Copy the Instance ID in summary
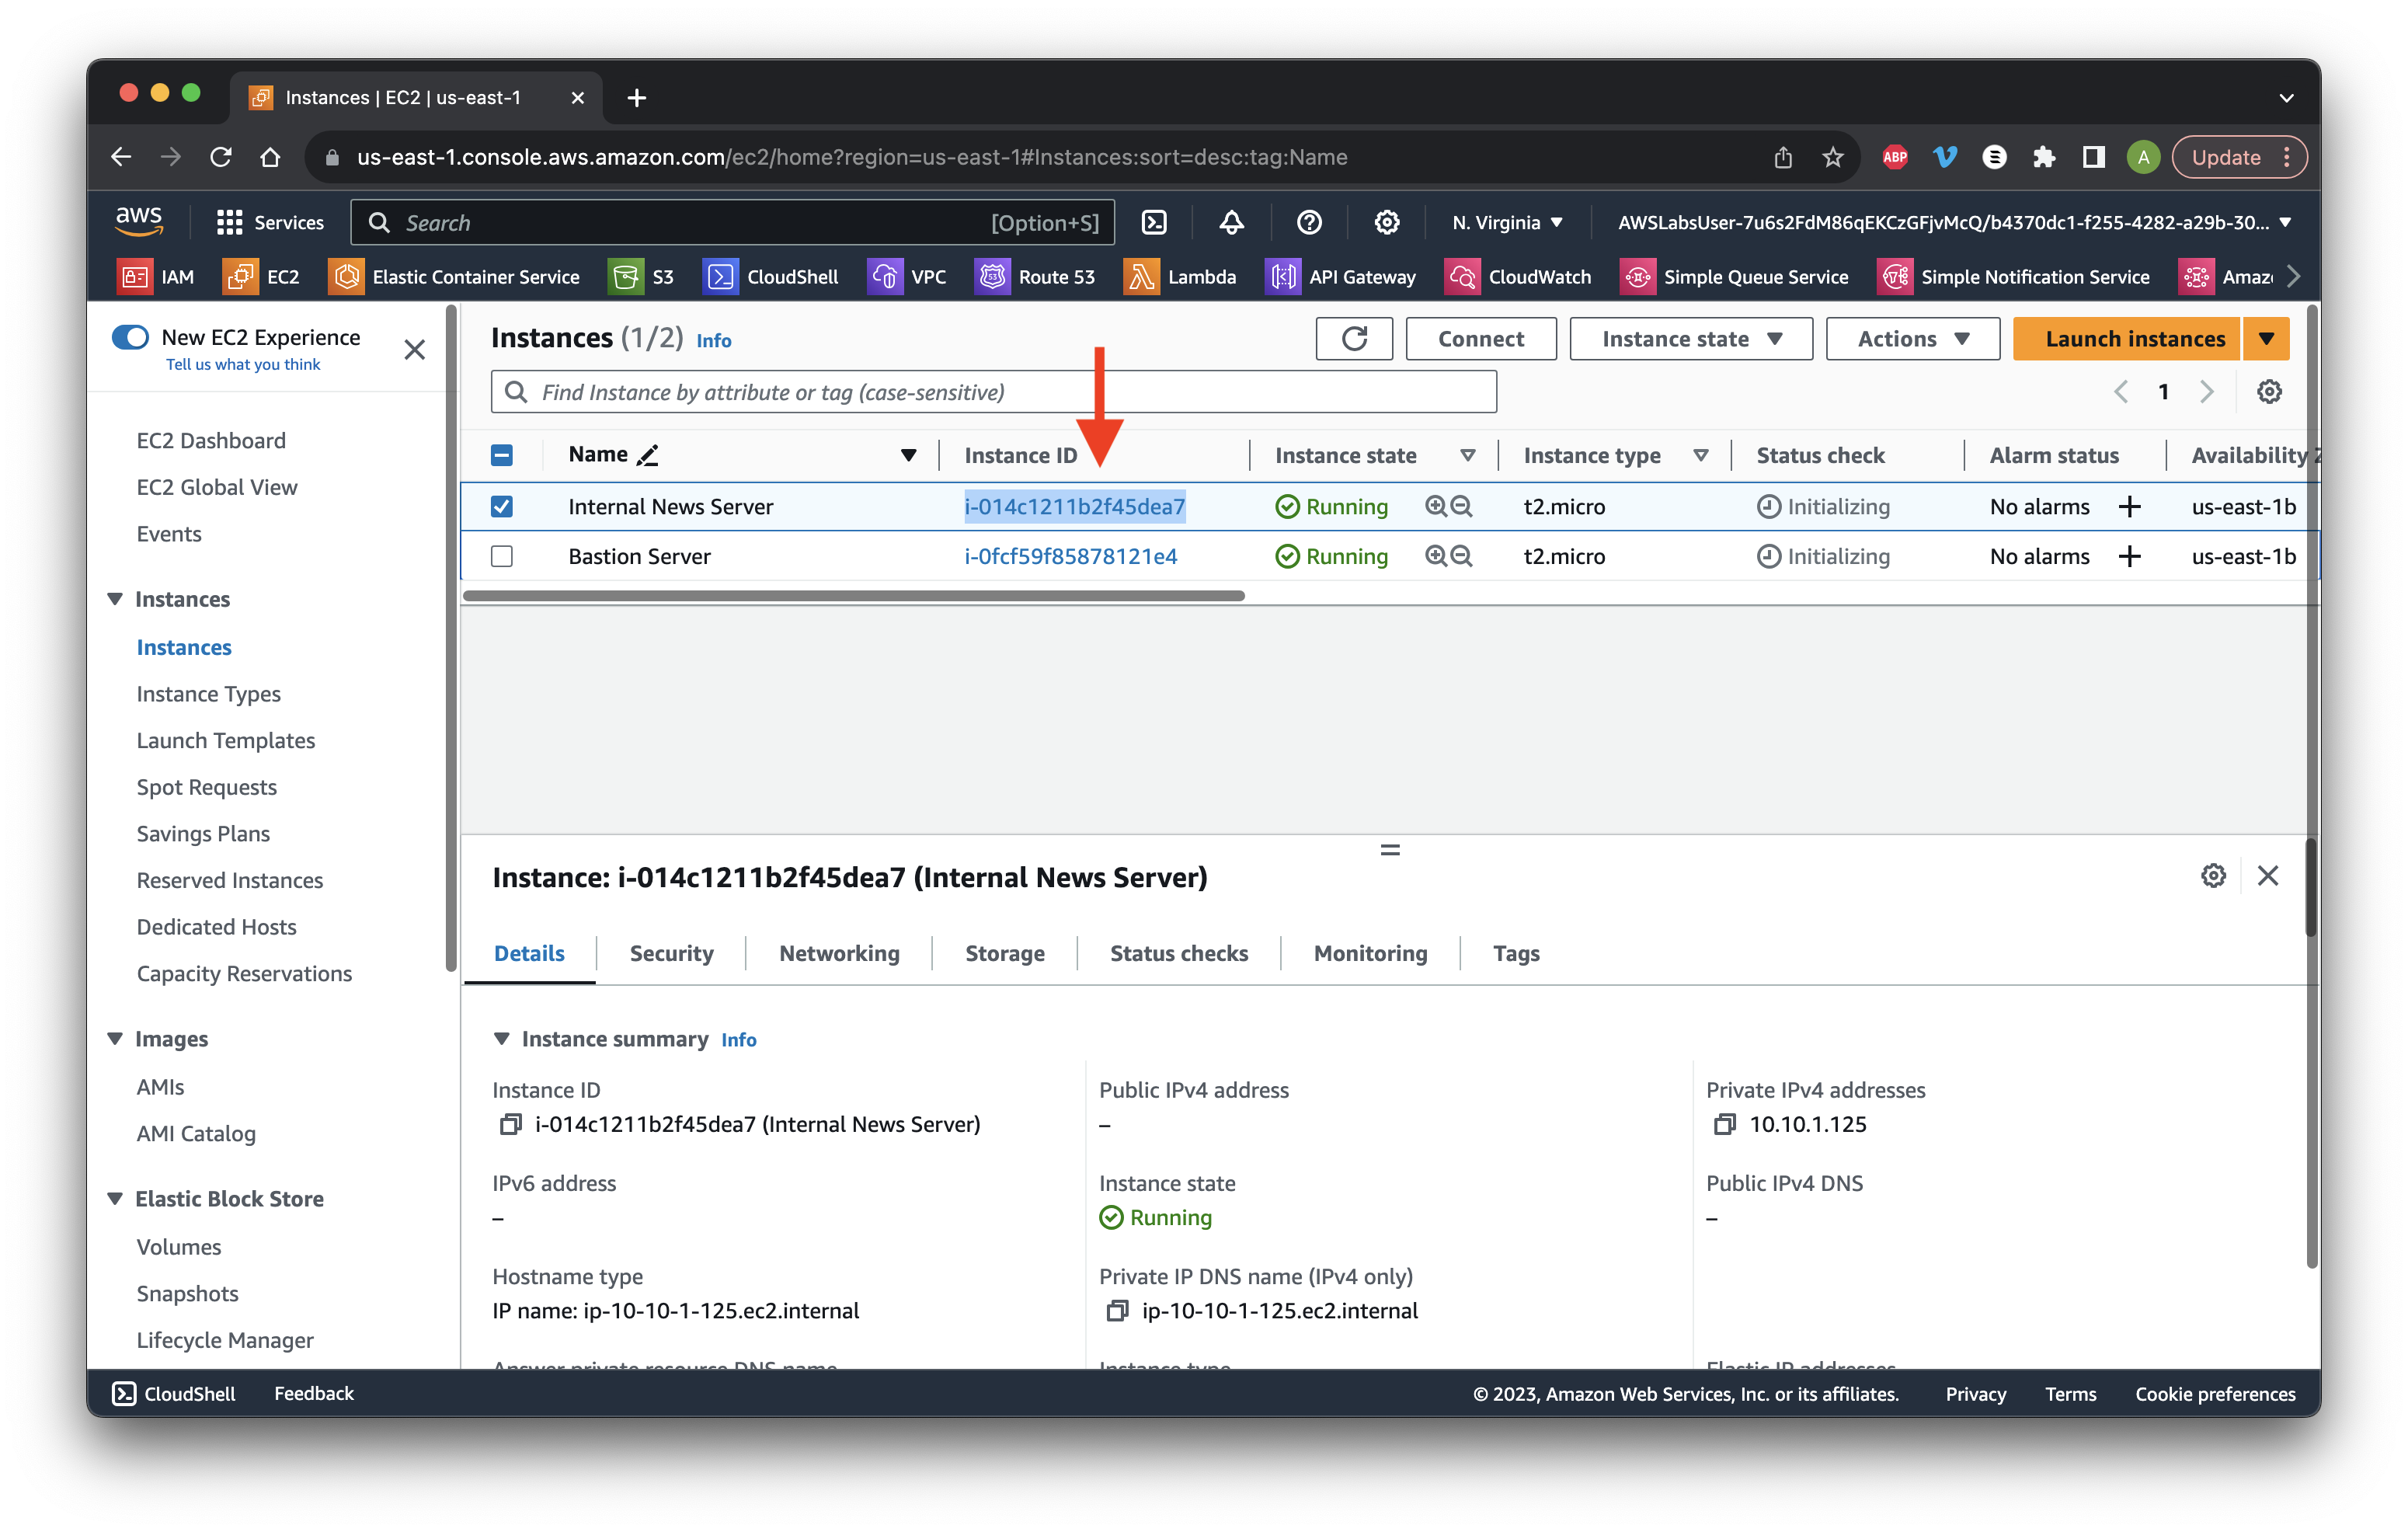The image size is (2408, 1532). pos(511,1125)
